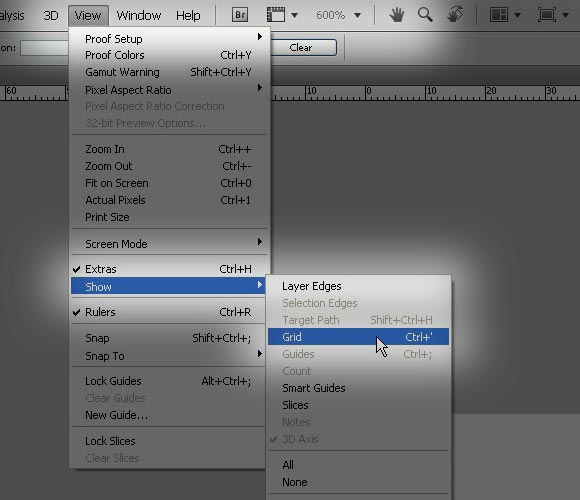Enable Grid in the Show submenu

358,337
